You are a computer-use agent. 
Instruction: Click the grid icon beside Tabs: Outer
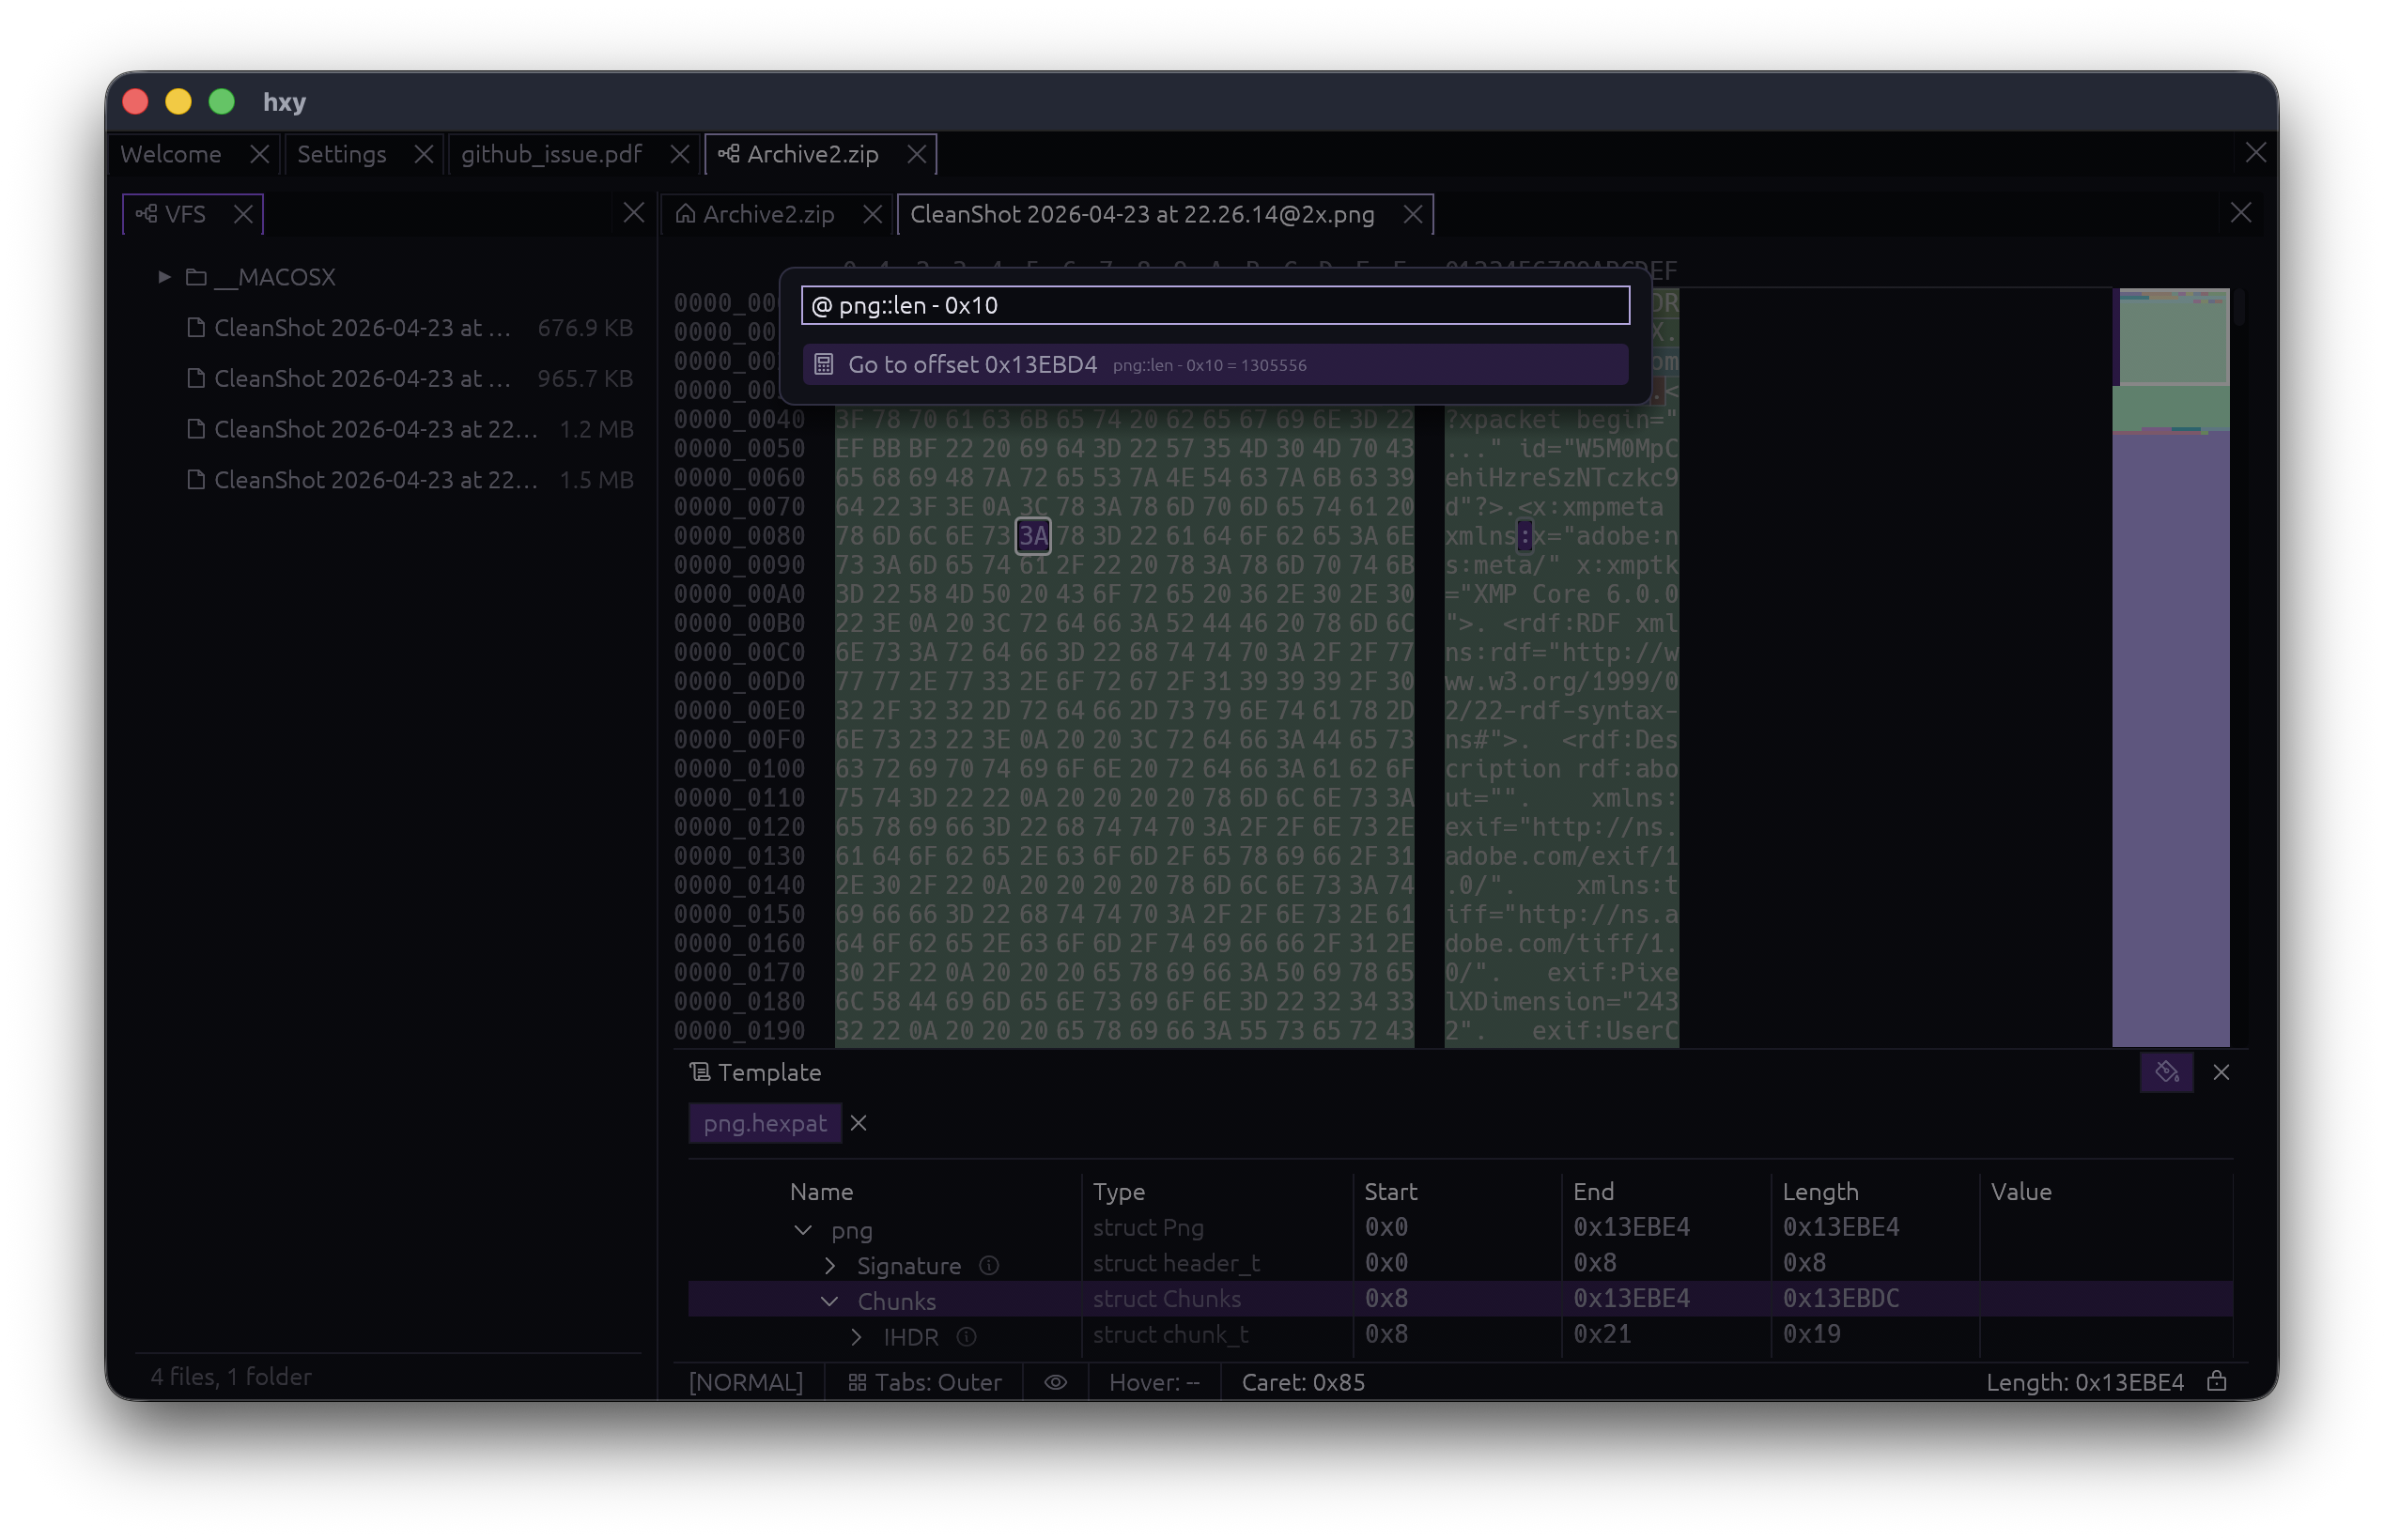click(x=857, y=1383)
